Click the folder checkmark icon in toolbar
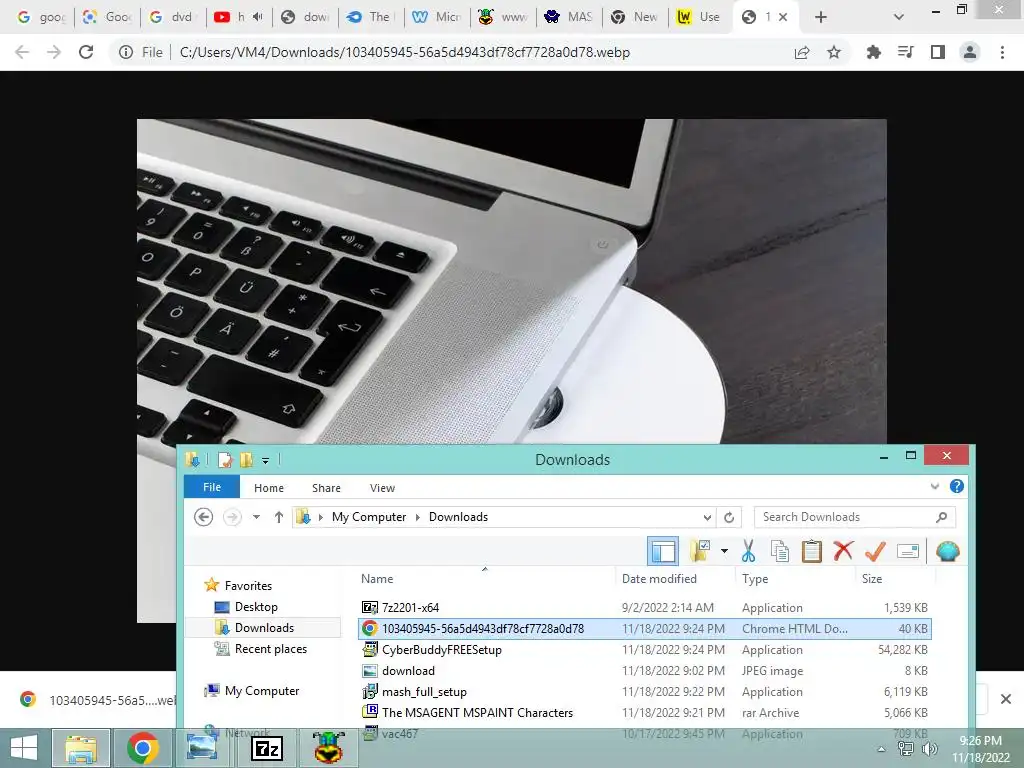This screenshot has height=768, width=1024. point(701,551)
